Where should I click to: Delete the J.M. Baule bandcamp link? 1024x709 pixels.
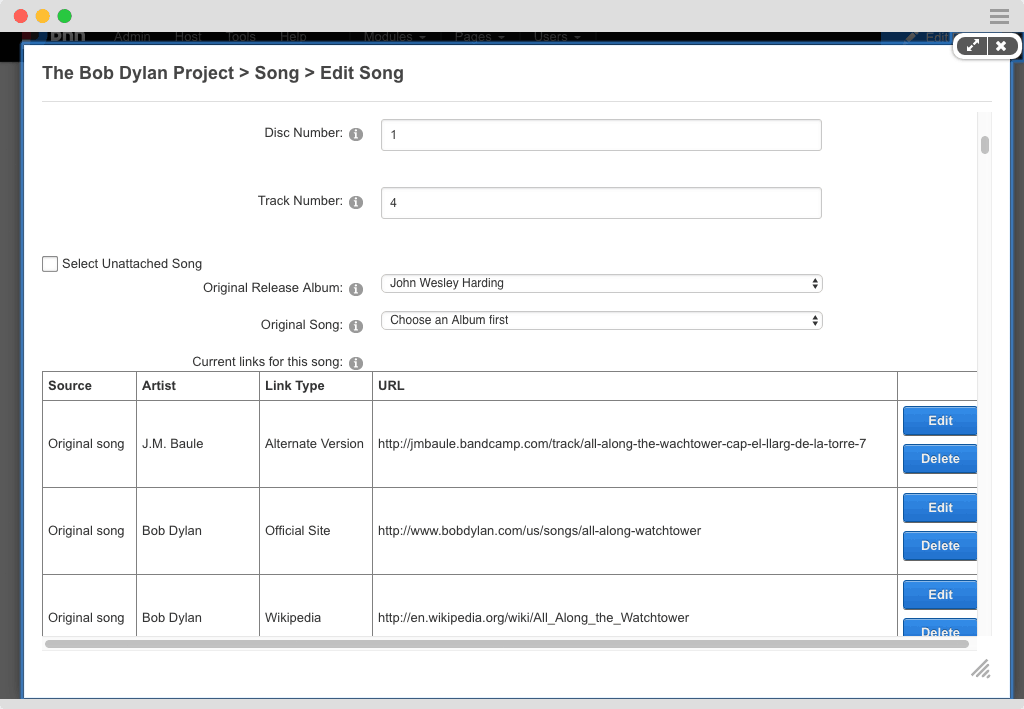[940, 459]
